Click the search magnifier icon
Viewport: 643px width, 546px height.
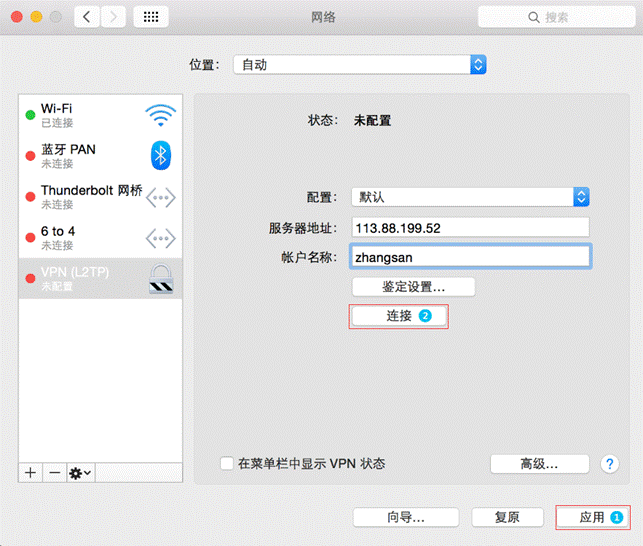(534, 17)
